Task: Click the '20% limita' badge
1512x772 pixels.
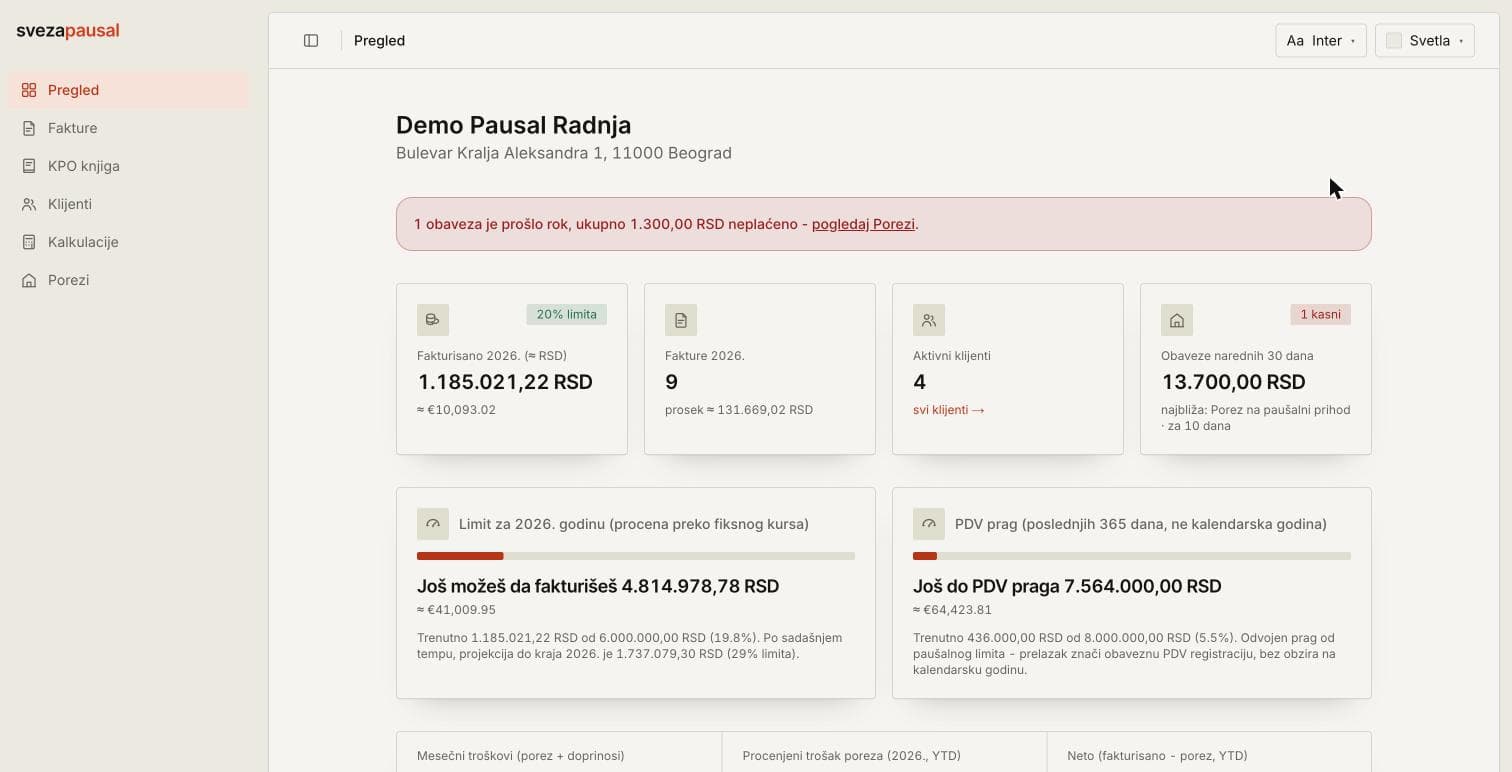Action: point(567,314)
